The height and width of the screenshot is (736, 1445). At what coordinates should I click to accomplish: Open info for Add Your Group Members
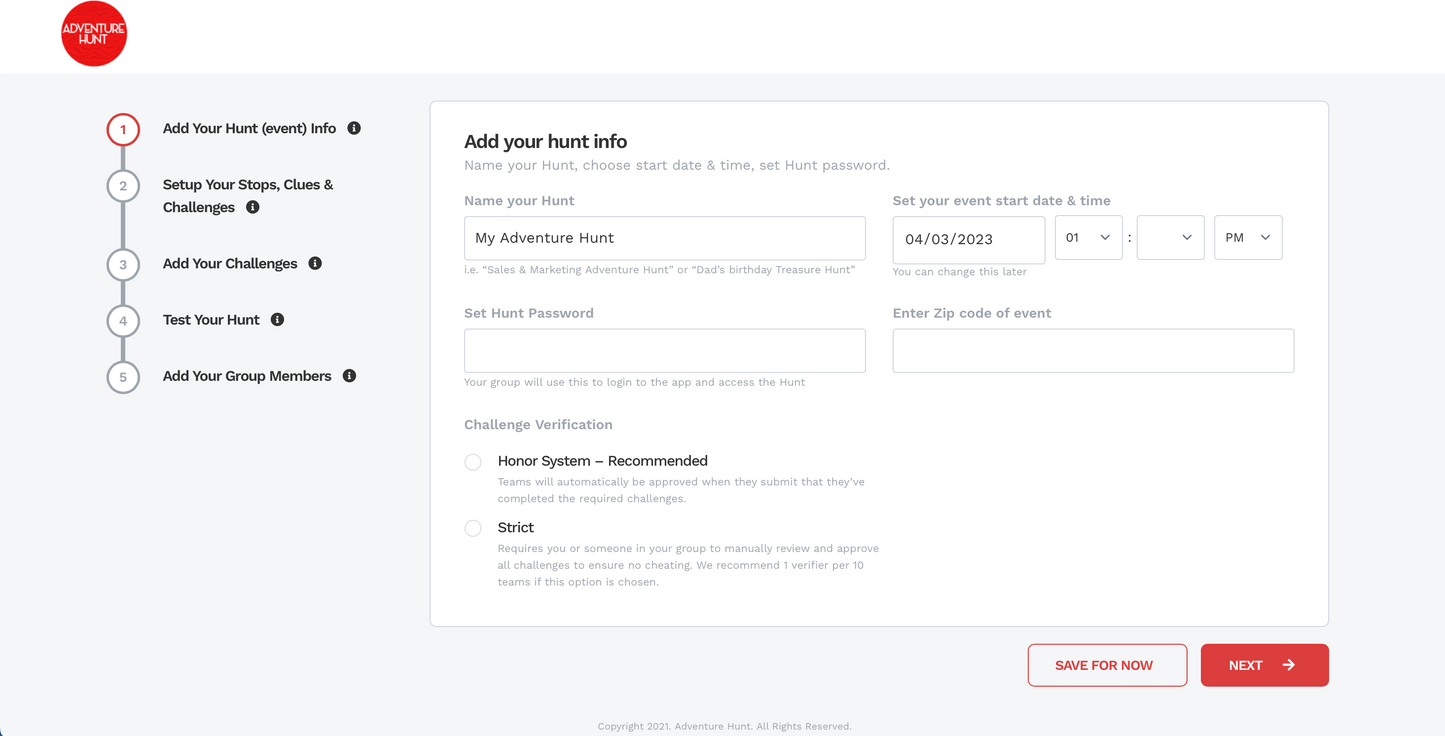pos(349,375)
